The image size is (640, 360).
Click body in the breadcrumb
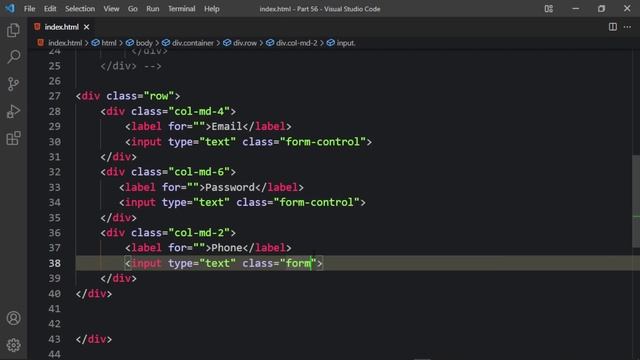point(144,43)
